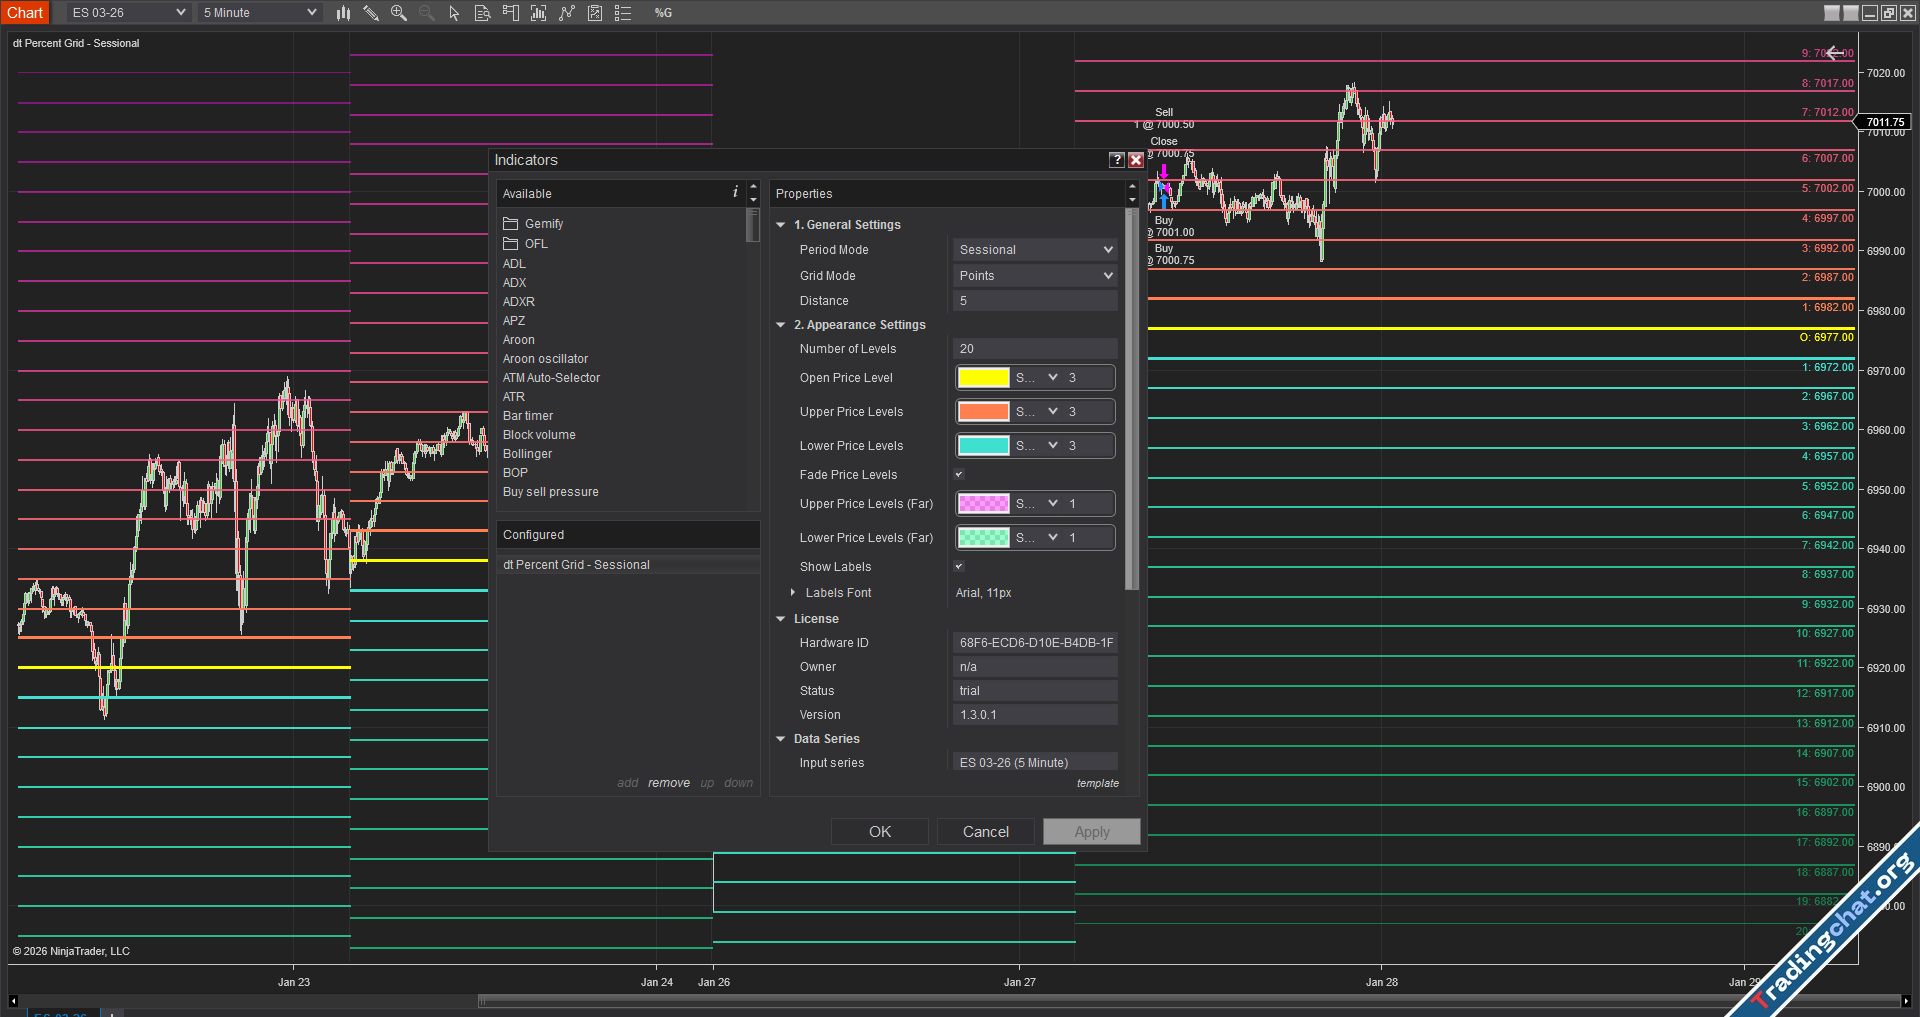Click the Properties list icon in toolbar
Image resolution: width=1920 pixels, height=1017 pixels.
tap(623, 13)
